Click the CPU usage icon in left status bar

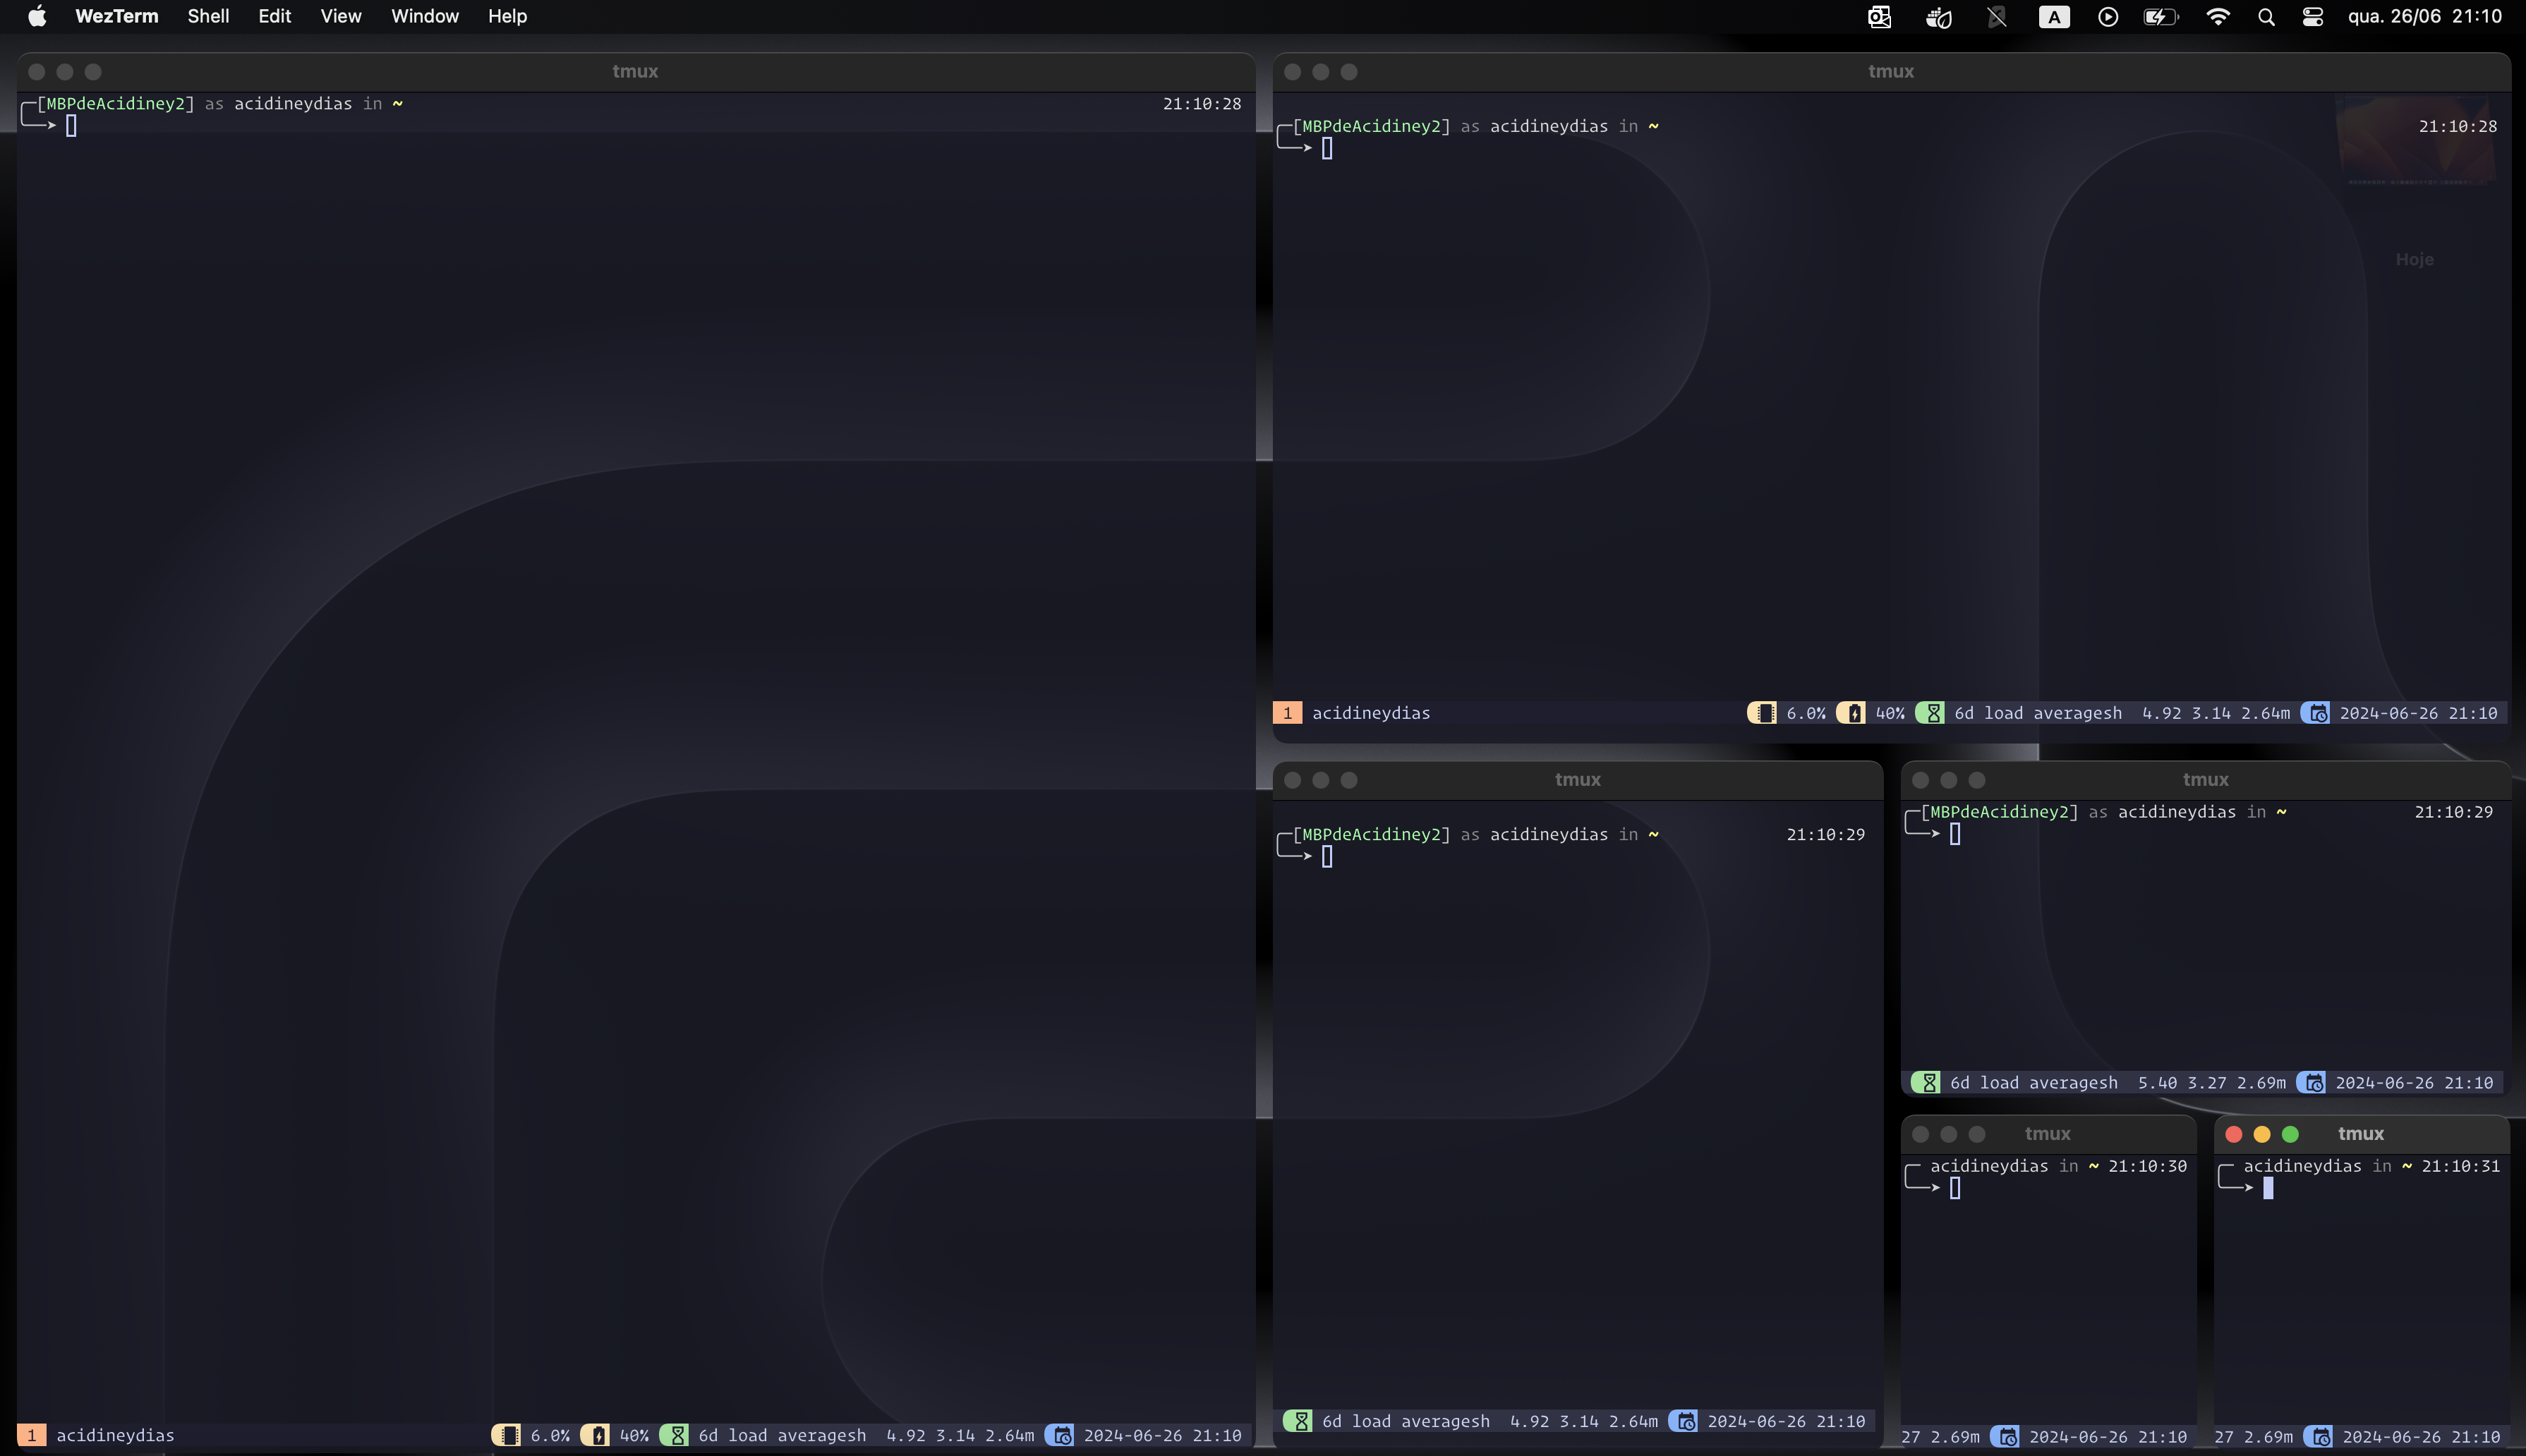pyautogui.click(x=507, y=1435)
